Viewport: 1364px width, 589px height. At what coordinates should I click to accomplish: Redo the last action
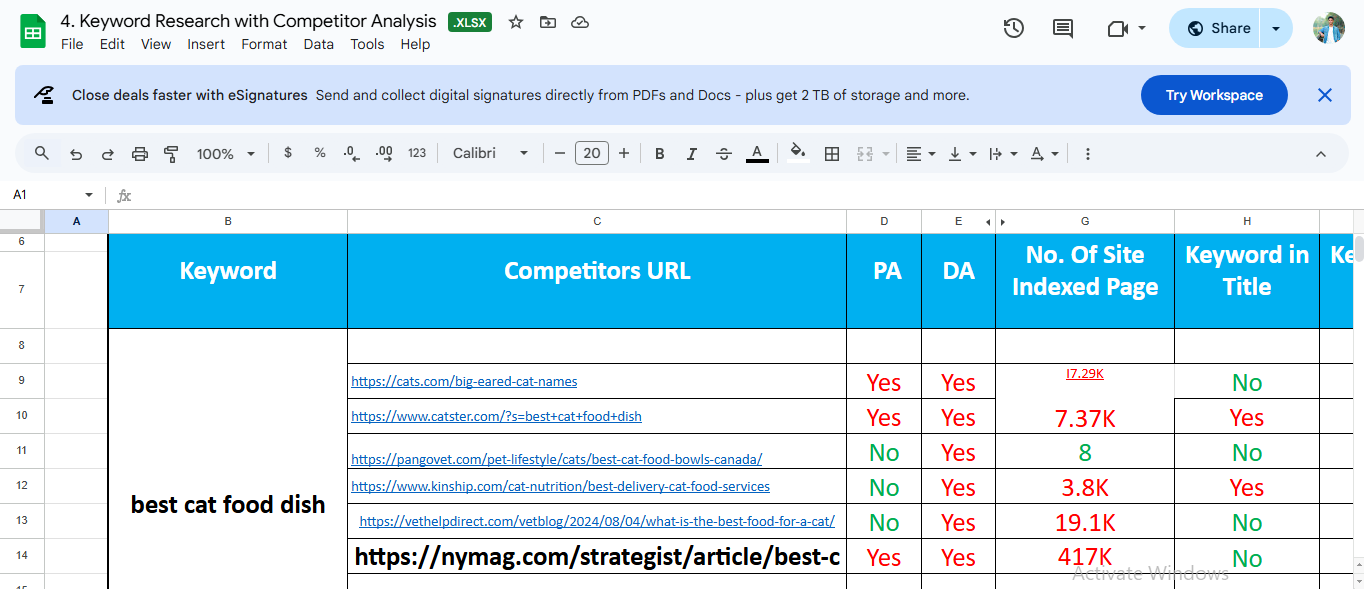click(x=108, y=153)
